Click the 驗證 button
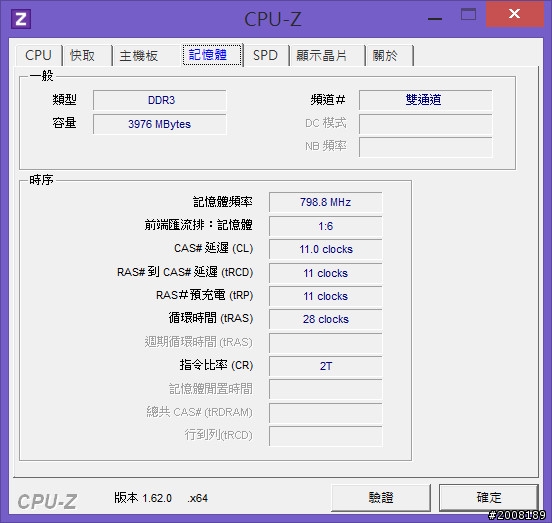Screen dimensions: 552x523 click(x=381, y=498)
